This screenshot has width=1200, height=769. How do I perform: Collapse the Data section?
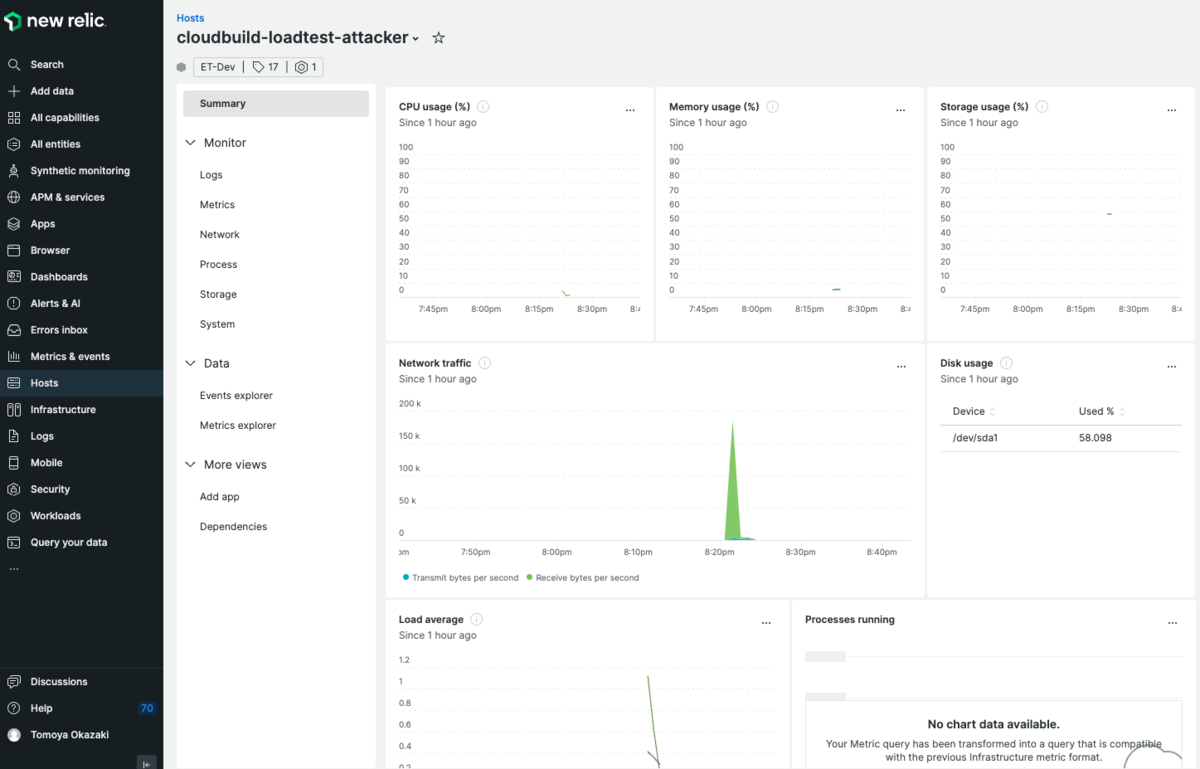(190, 364)
